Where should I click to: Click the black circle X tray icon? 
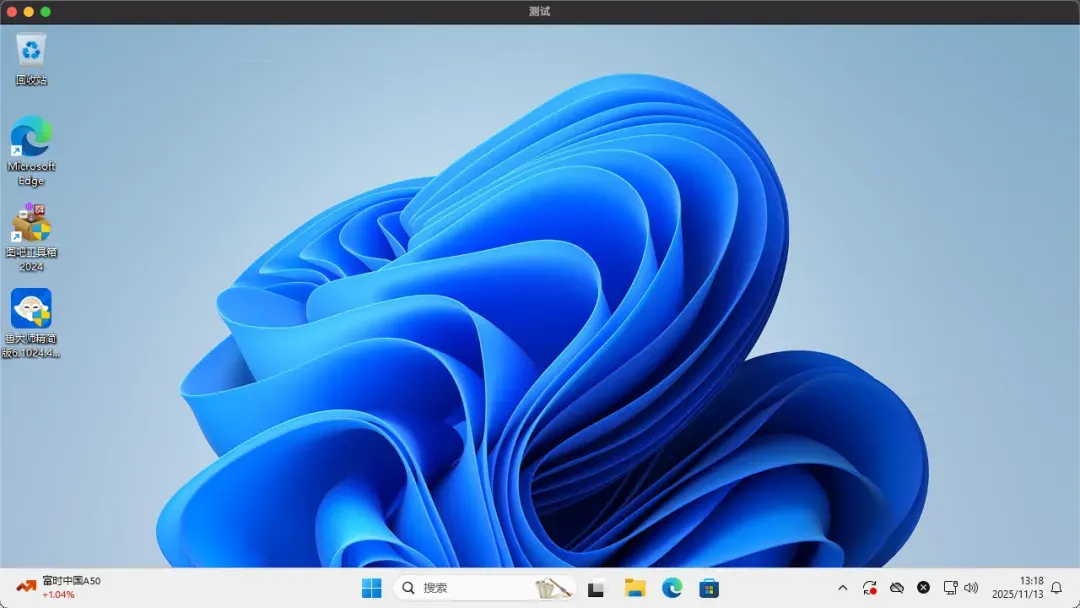[923, 588]
